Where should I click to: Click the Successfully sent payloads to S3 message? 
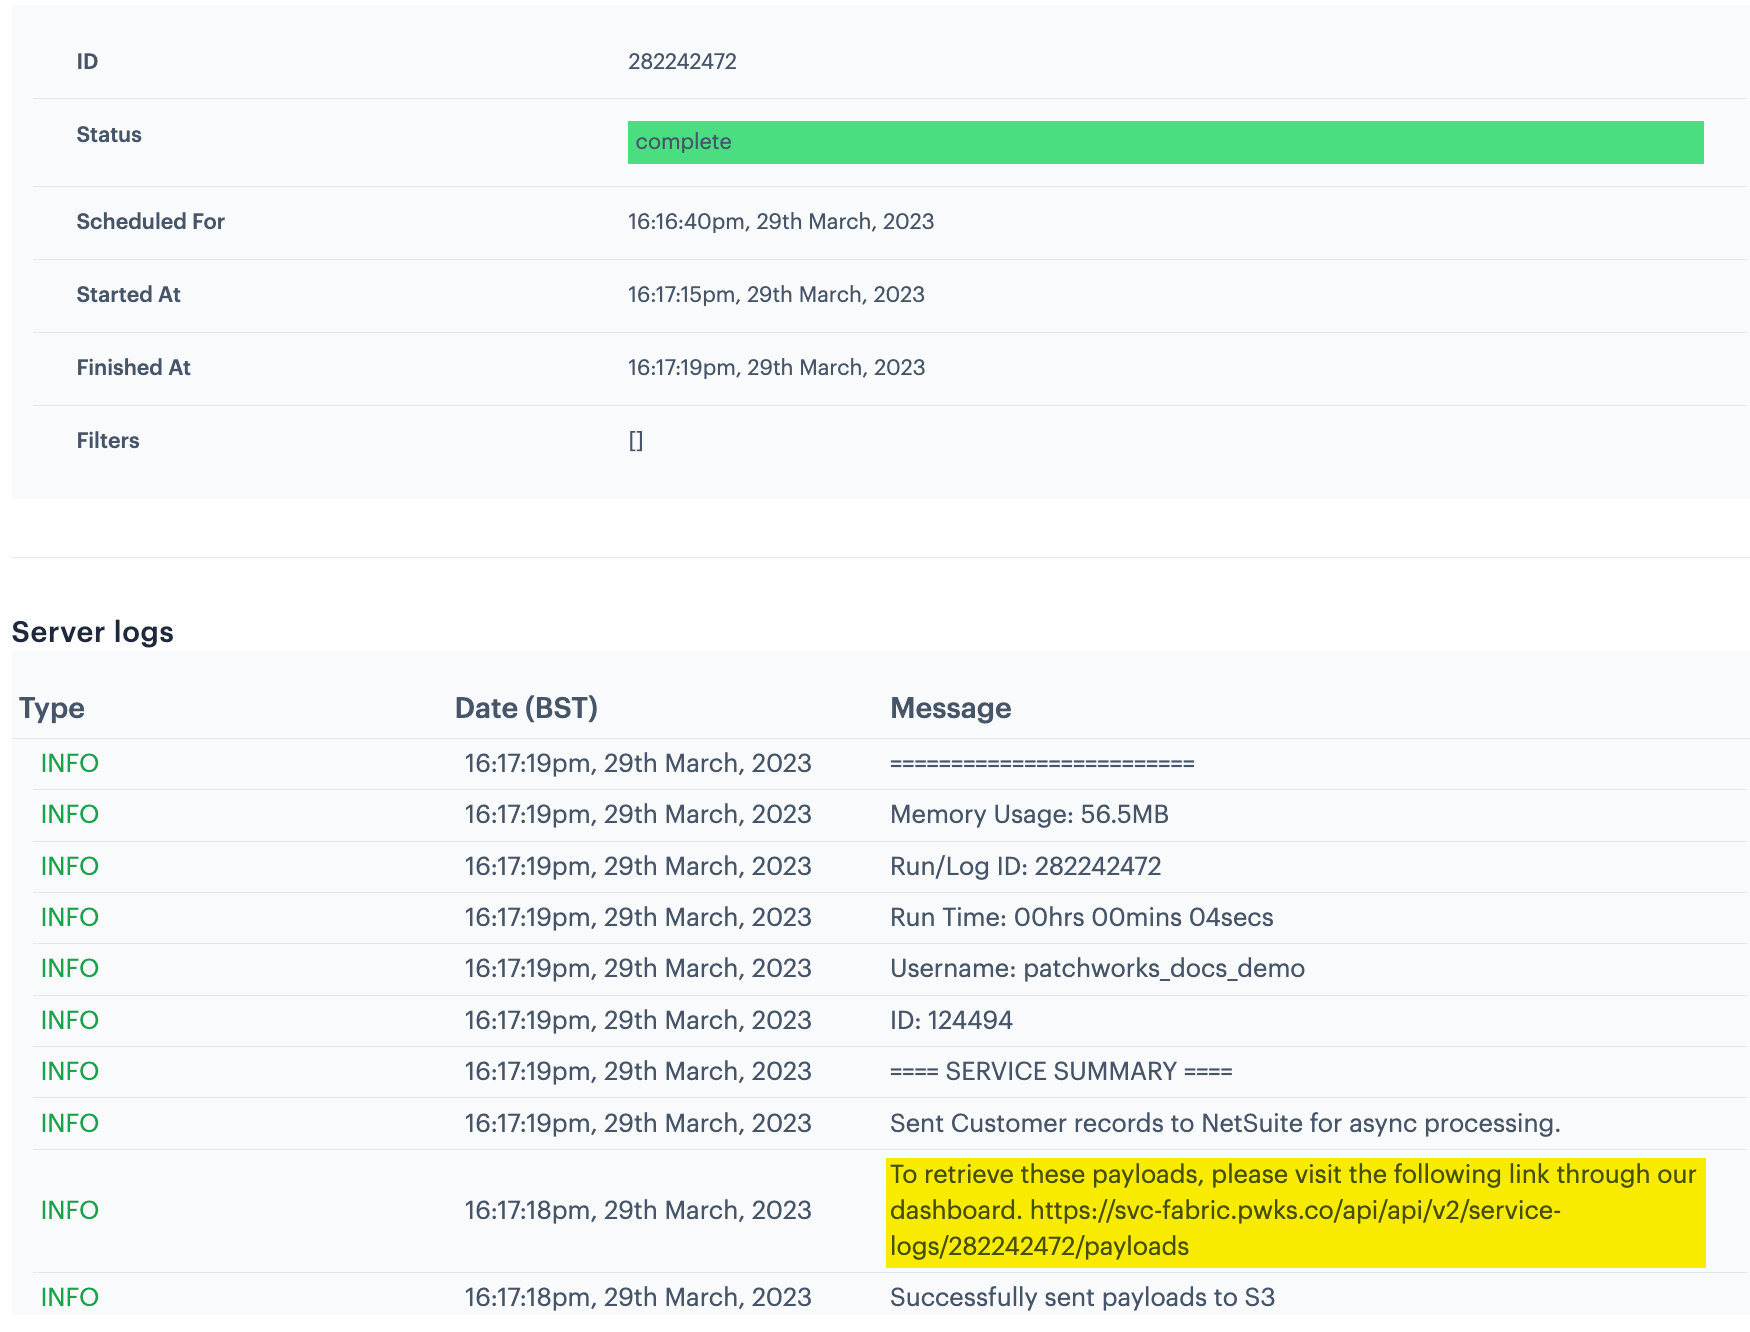click(x=1082, y=1298)
